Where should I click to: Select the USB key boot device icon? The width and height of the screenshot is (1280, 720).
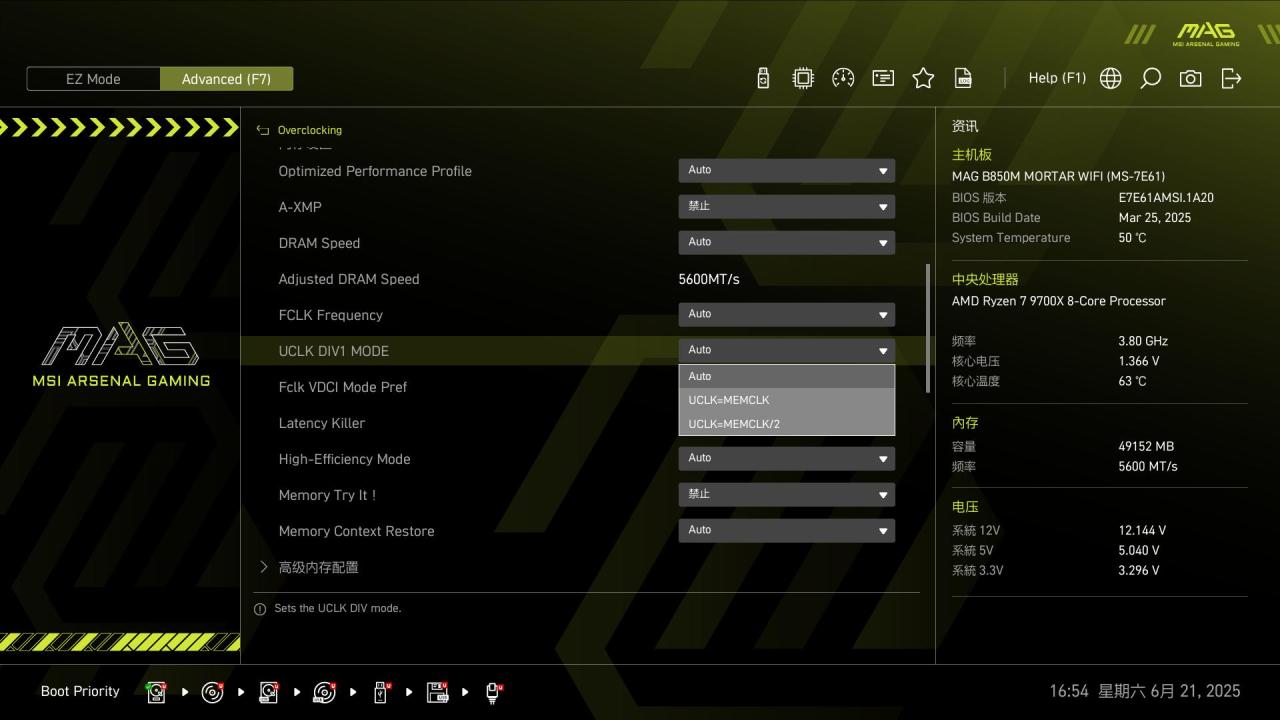click(381, 692)
